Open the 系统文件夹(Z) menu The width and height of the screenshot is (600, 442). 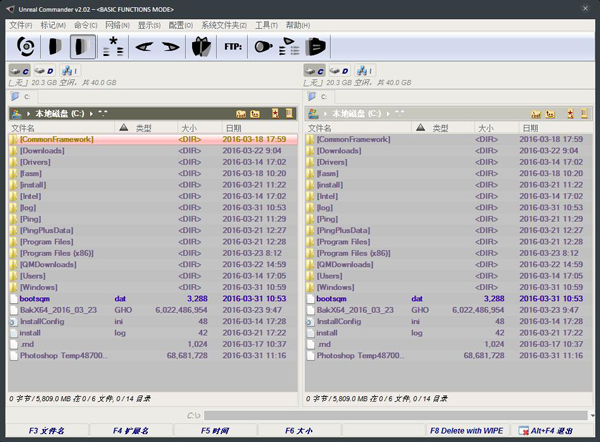224,25
